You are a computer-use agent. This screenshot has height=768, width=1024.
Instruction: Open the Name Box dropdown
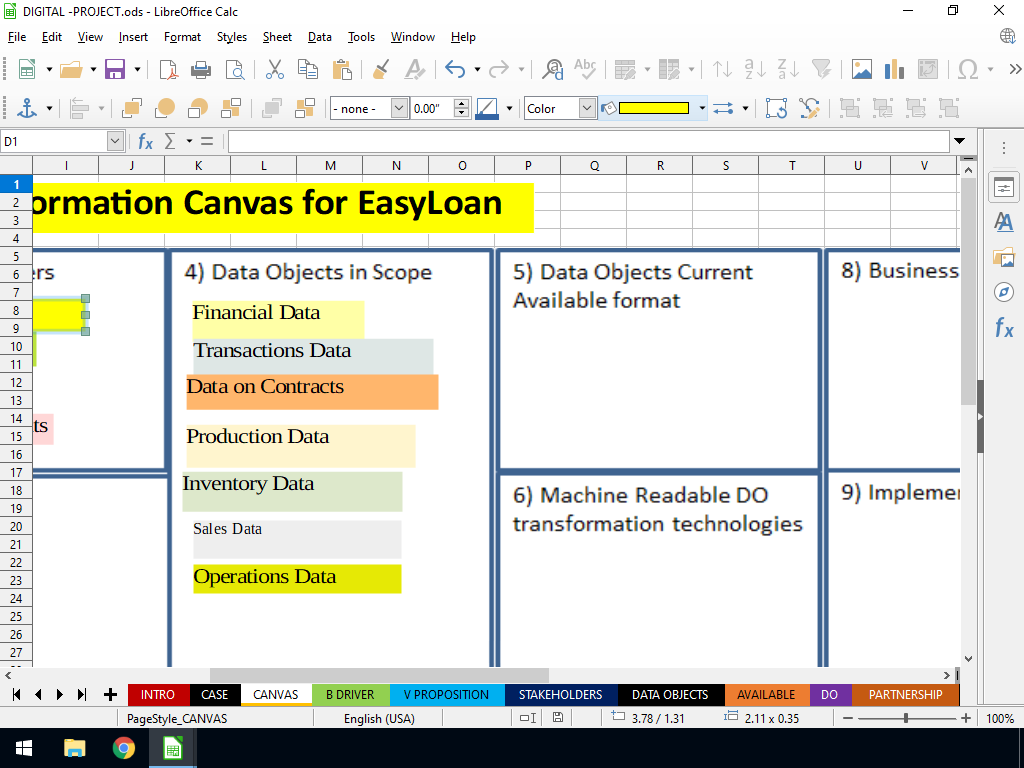tap(115, 141)
